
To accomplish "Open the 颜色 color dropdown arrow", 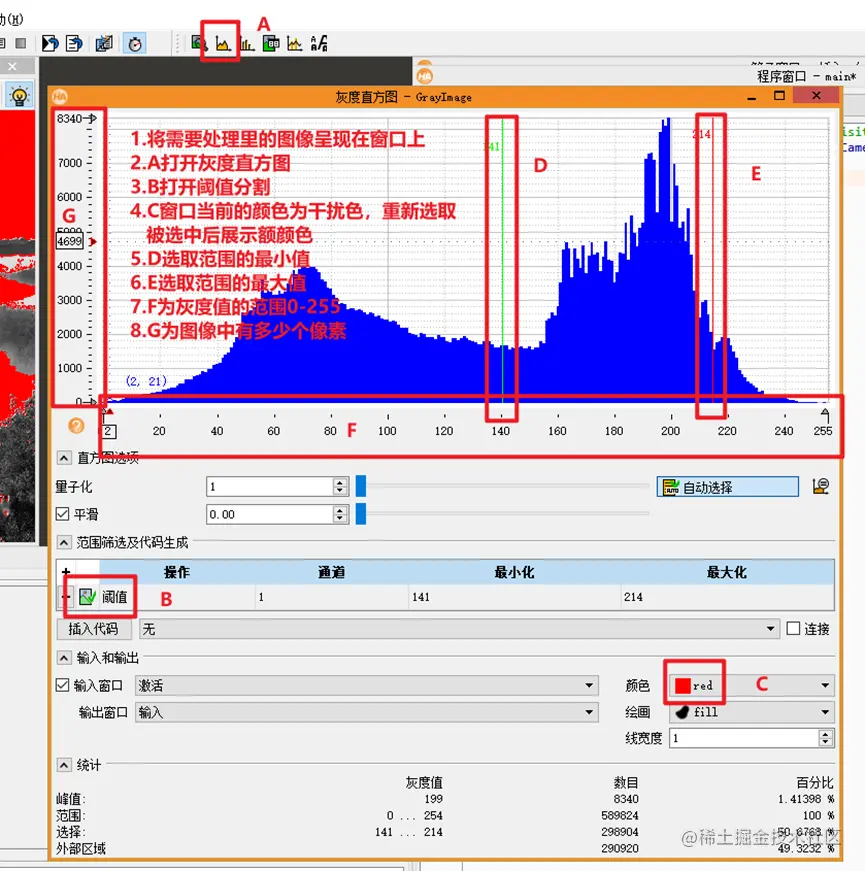I will tap(826, 685).
